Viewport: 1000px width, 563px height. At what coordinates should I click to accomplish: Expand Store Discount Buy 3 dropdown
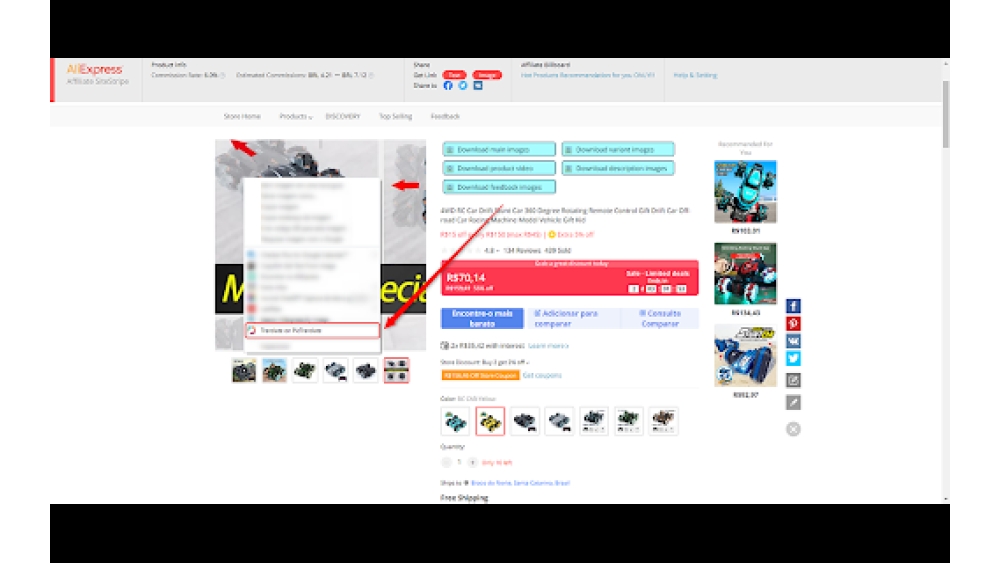point(527,362)
